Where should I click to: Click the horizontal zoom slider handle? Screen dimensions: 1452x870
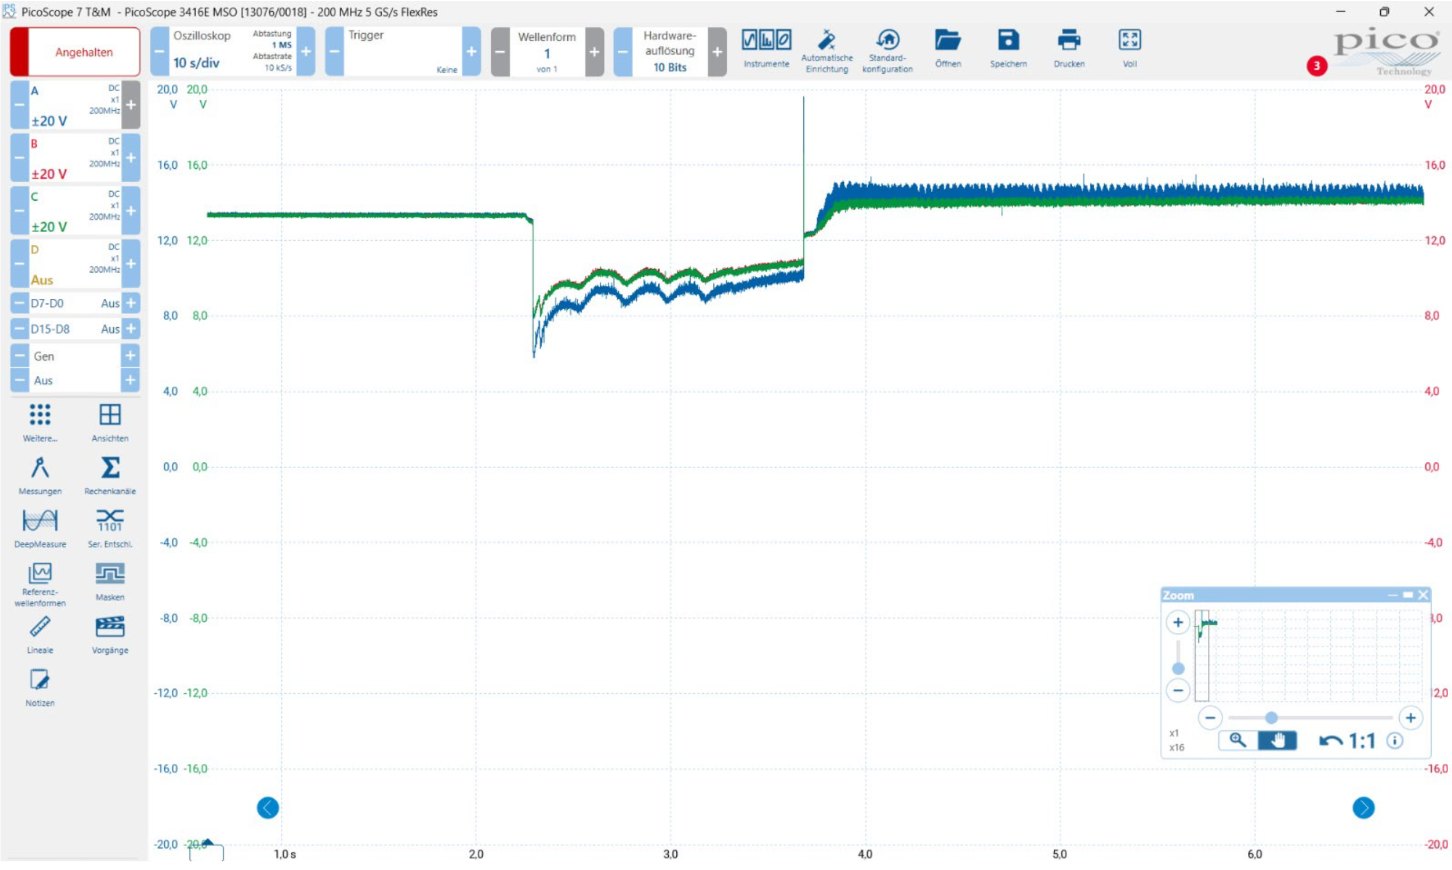(1271, 718)
